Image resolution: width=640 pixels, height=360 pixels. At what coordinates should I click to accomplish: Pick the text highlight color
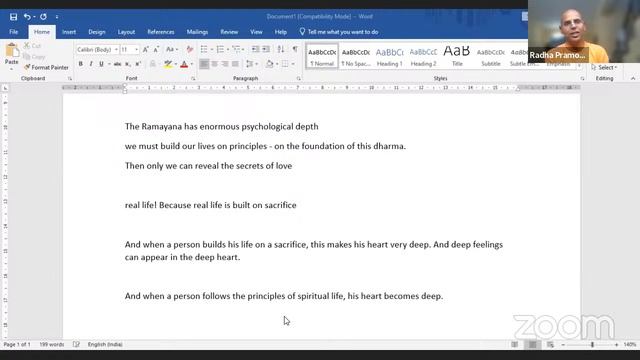[x=168, y=64]
